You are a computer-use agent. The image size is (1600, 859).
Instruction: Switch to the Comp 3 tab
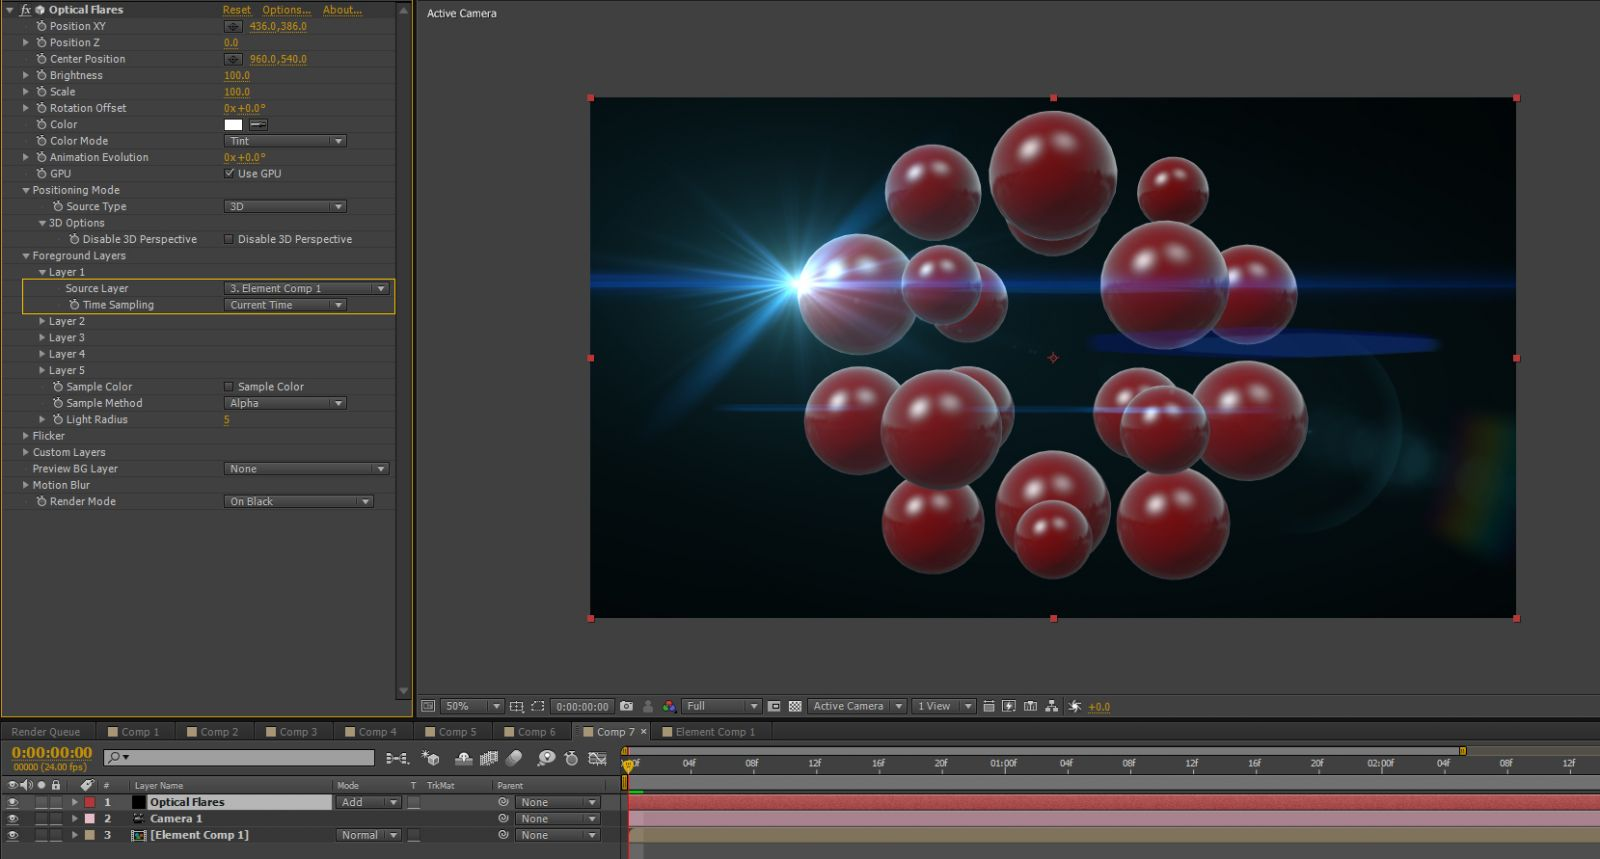click(292, 732)
